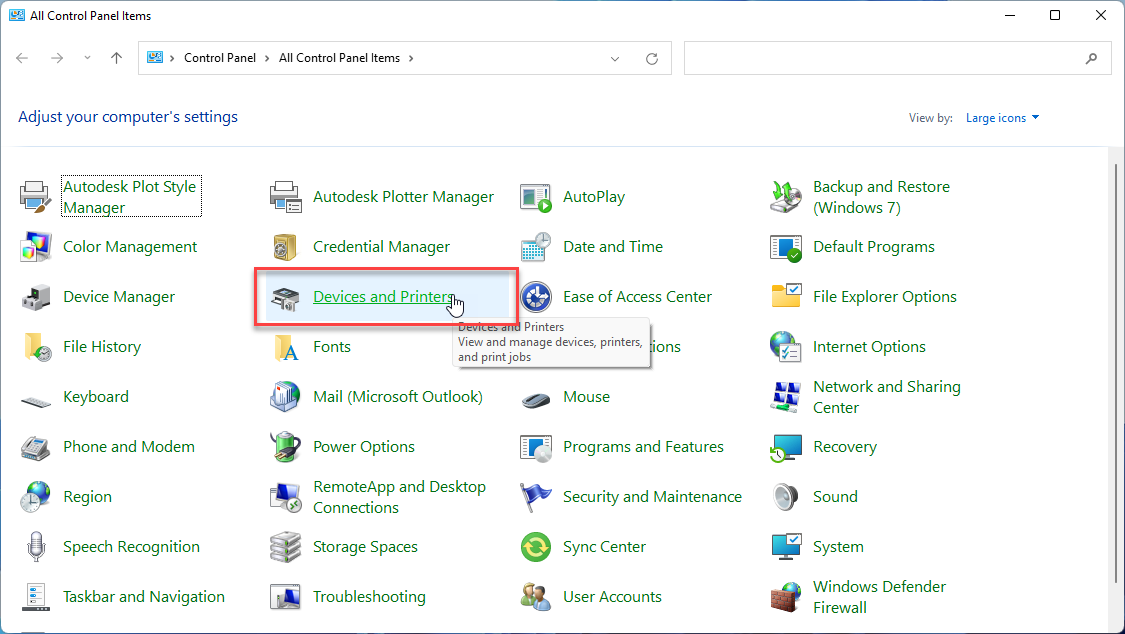Open the Windows Defender Firewall link
The width and height of the screenshot is (1125, 634).
(879, 597)
